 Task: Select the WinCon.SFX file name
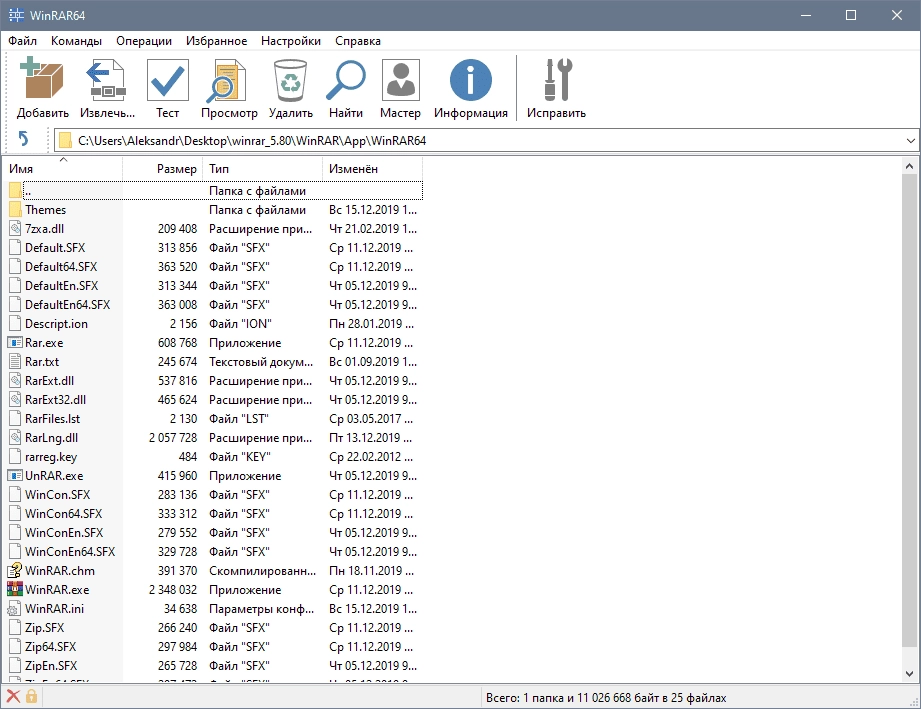(58, 495)
